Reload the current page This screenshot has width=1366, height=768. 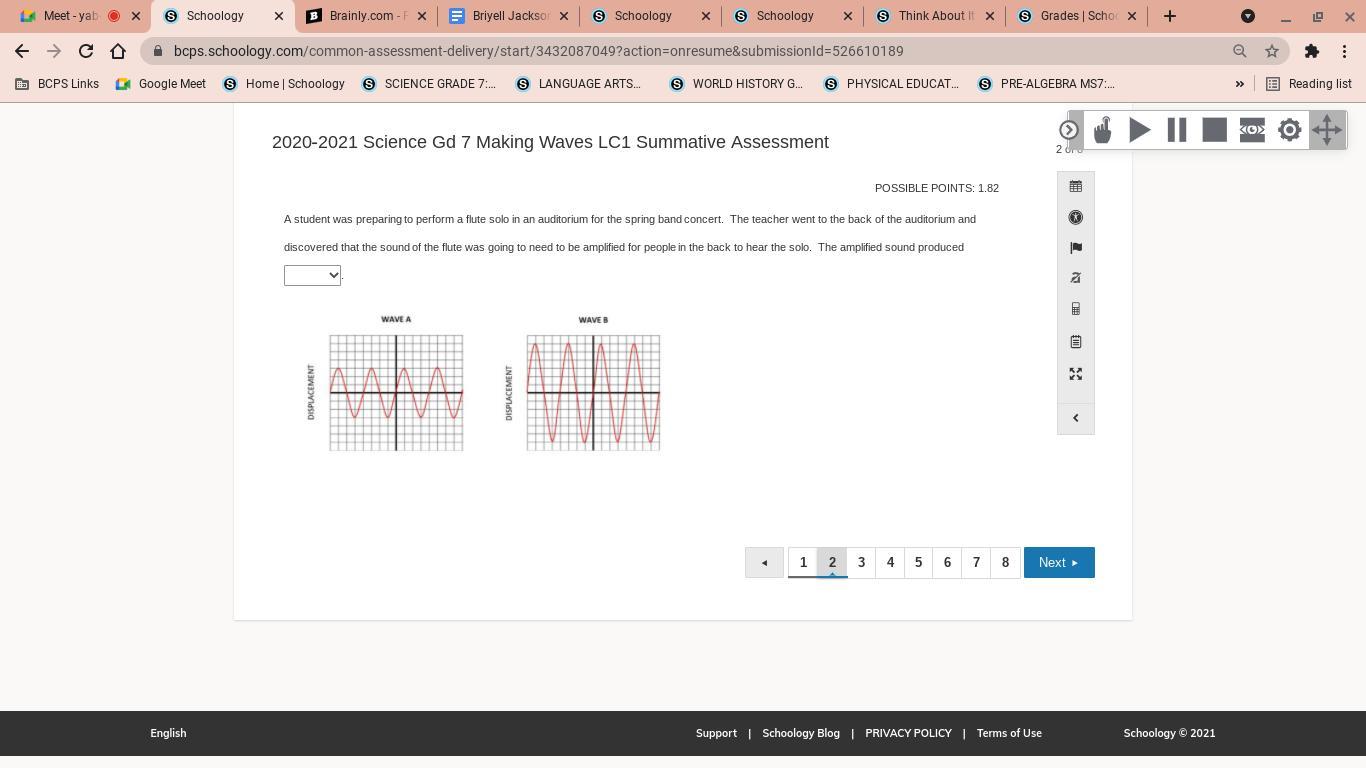pyautogui.click(x=86, y=51)
